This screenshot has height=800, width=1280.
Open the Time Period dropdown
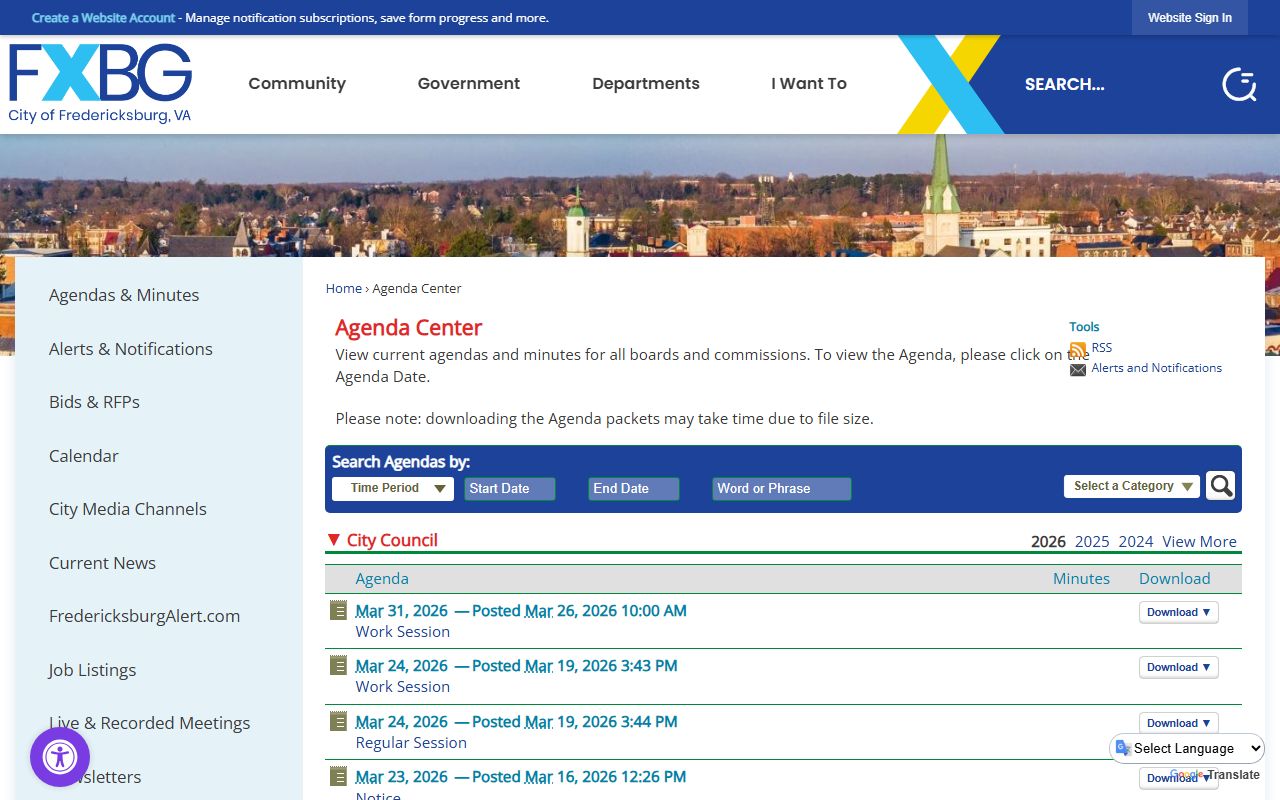393,488
